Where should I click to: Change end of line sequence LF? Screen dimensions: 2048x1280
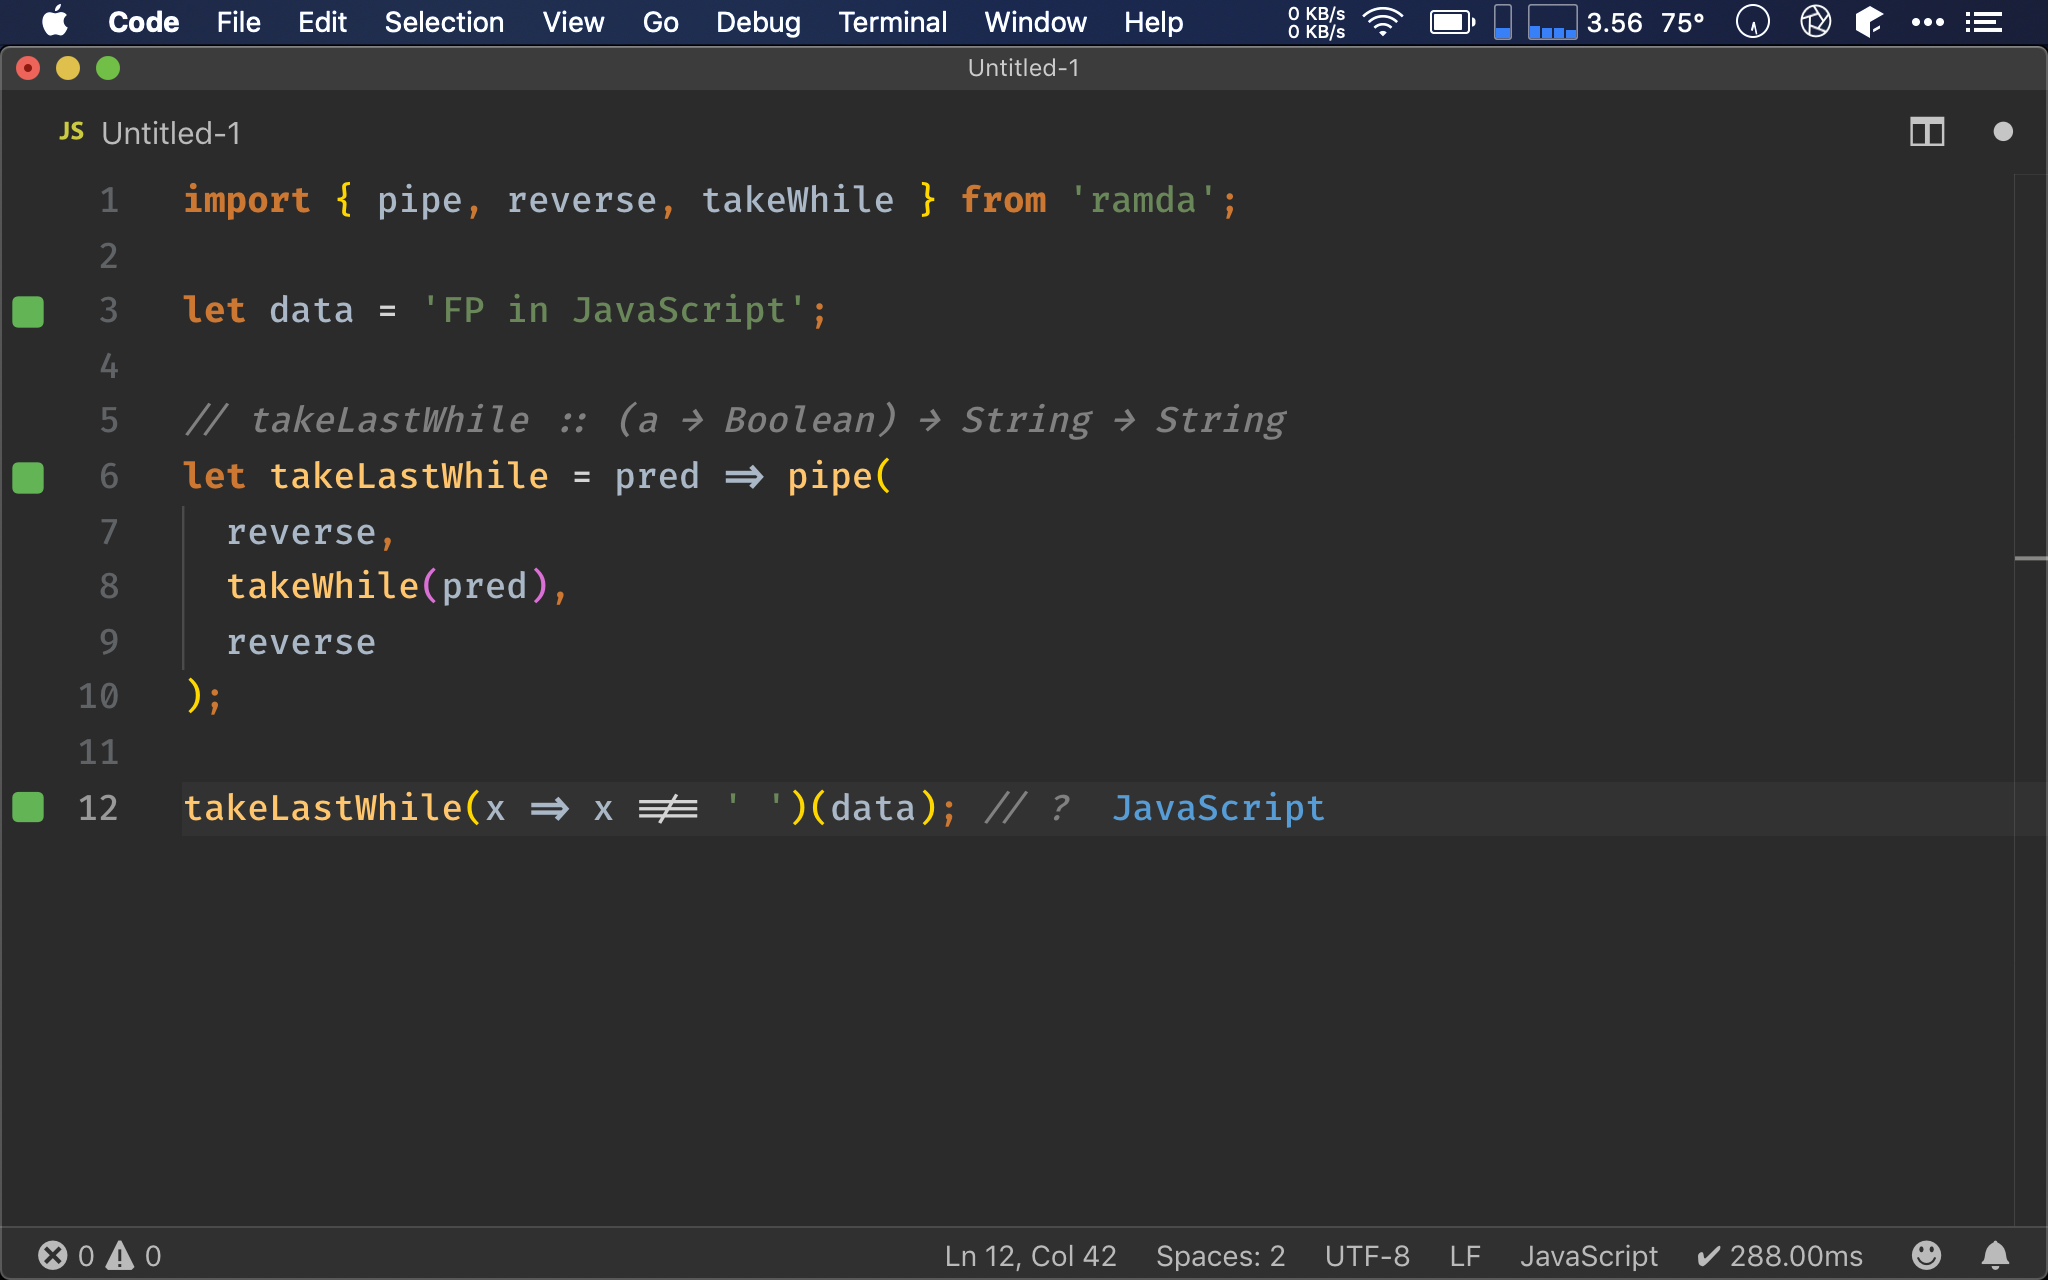1465,1255
